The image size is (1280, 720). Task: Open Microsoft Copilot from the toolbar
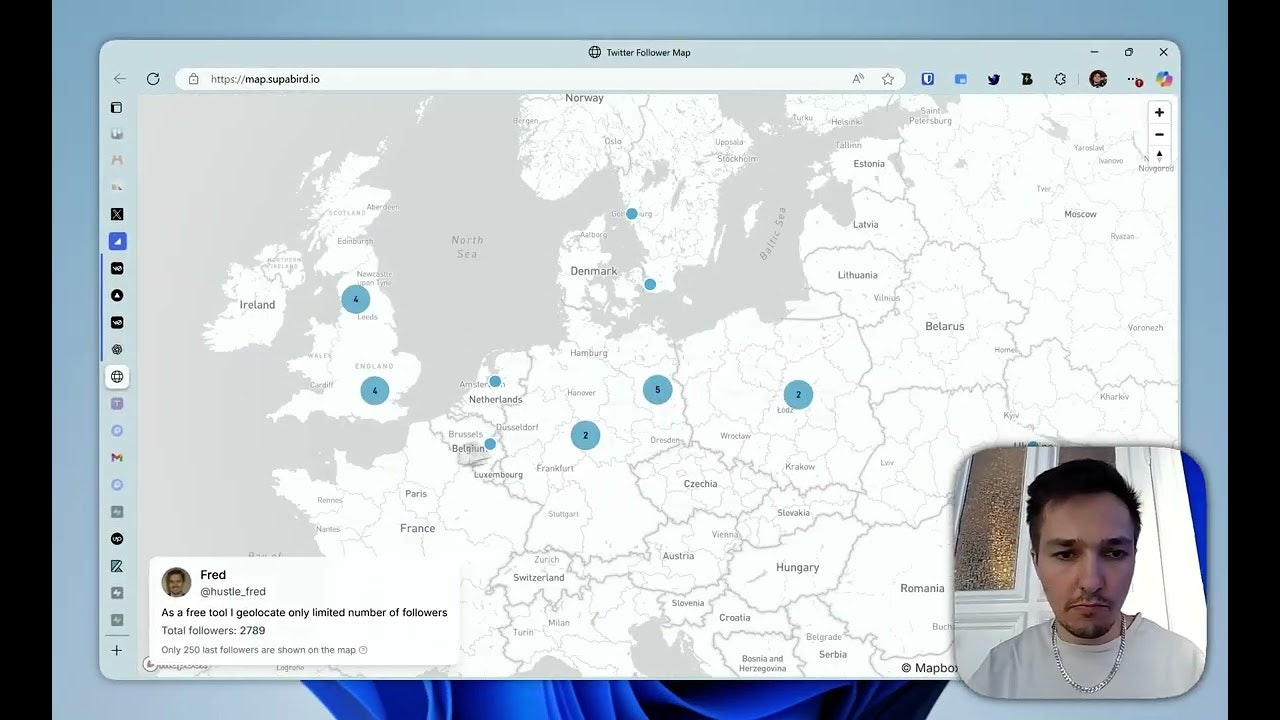(1163, 78)
